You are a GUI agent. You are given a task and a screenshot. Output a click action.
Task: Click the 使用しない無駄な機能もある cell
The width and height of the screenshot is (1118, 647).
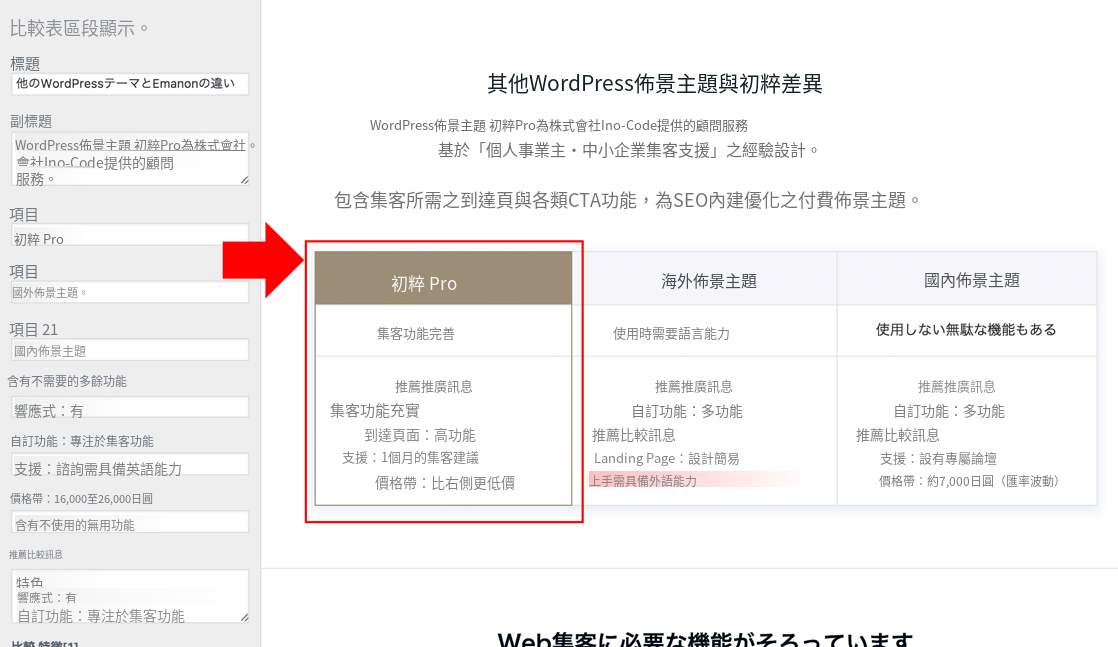pos(966,330)
